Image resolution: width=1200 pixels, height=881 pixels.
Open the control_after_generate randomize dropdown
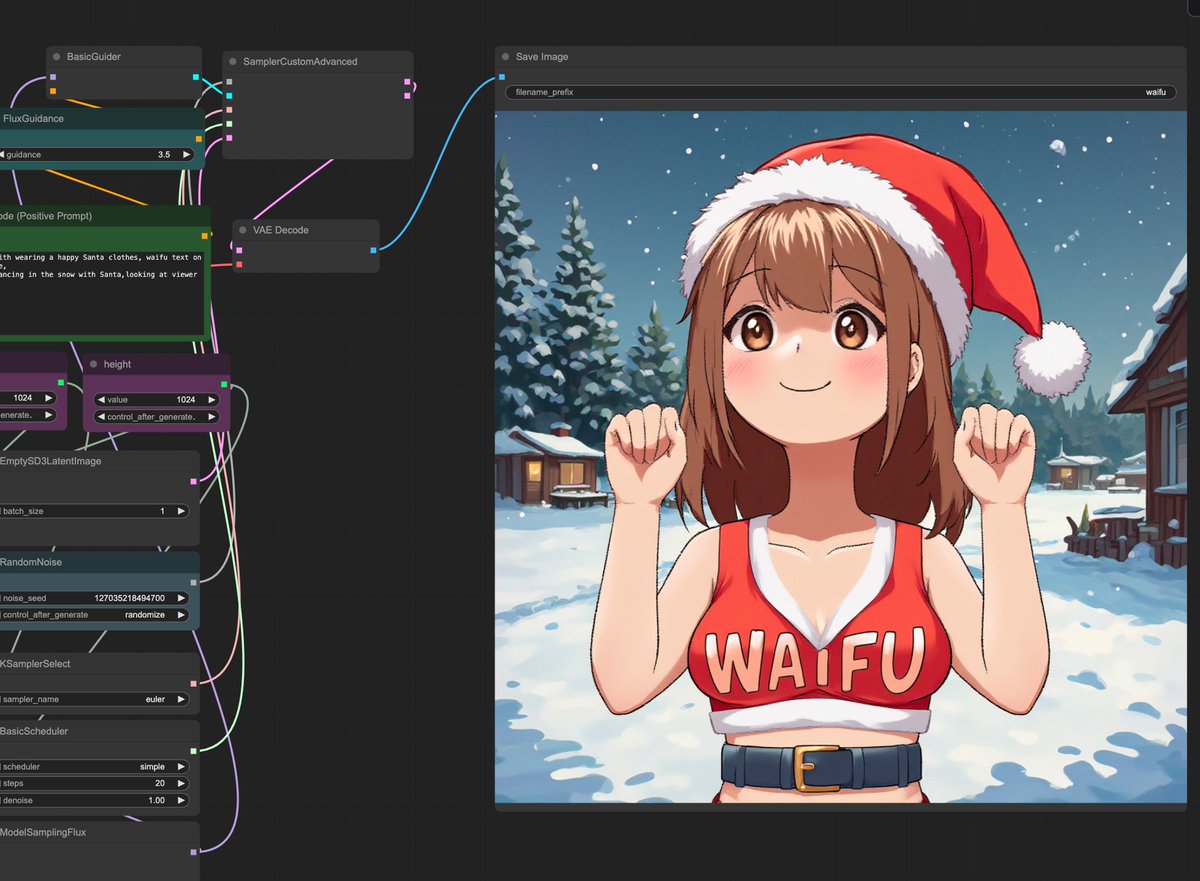(x=120, y=615)
